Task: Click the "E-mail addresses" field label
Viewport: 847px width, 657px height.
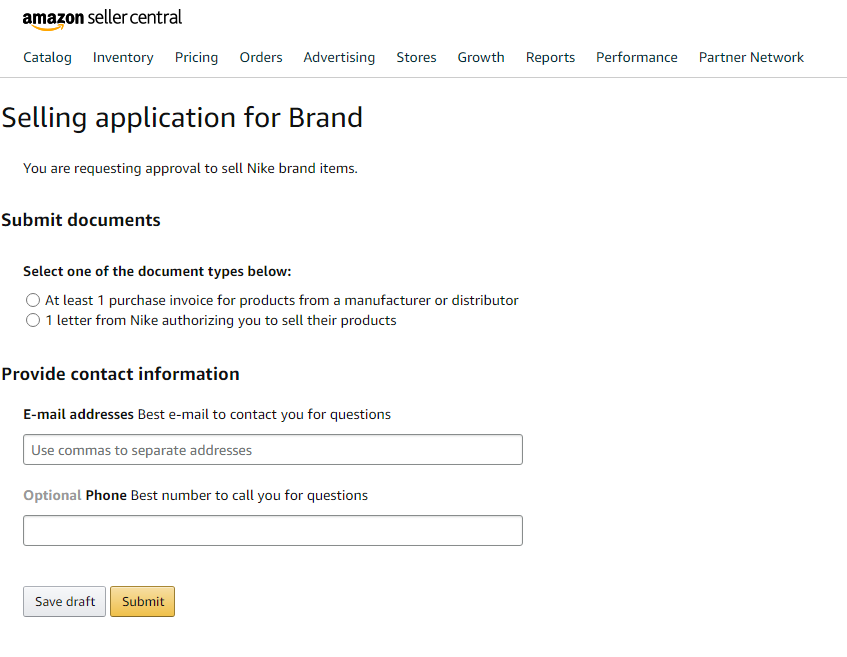Action: coord(78,414)
